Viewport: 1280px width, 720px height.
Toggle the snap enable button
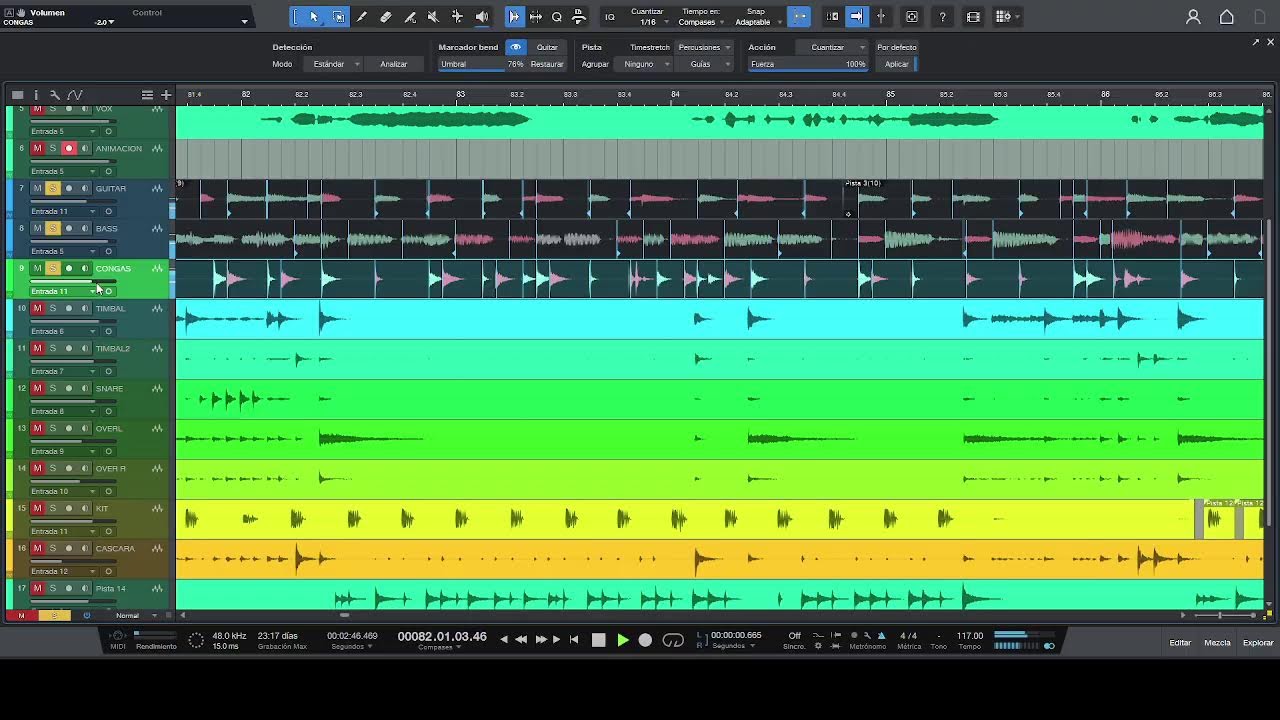tap(799, 17)
